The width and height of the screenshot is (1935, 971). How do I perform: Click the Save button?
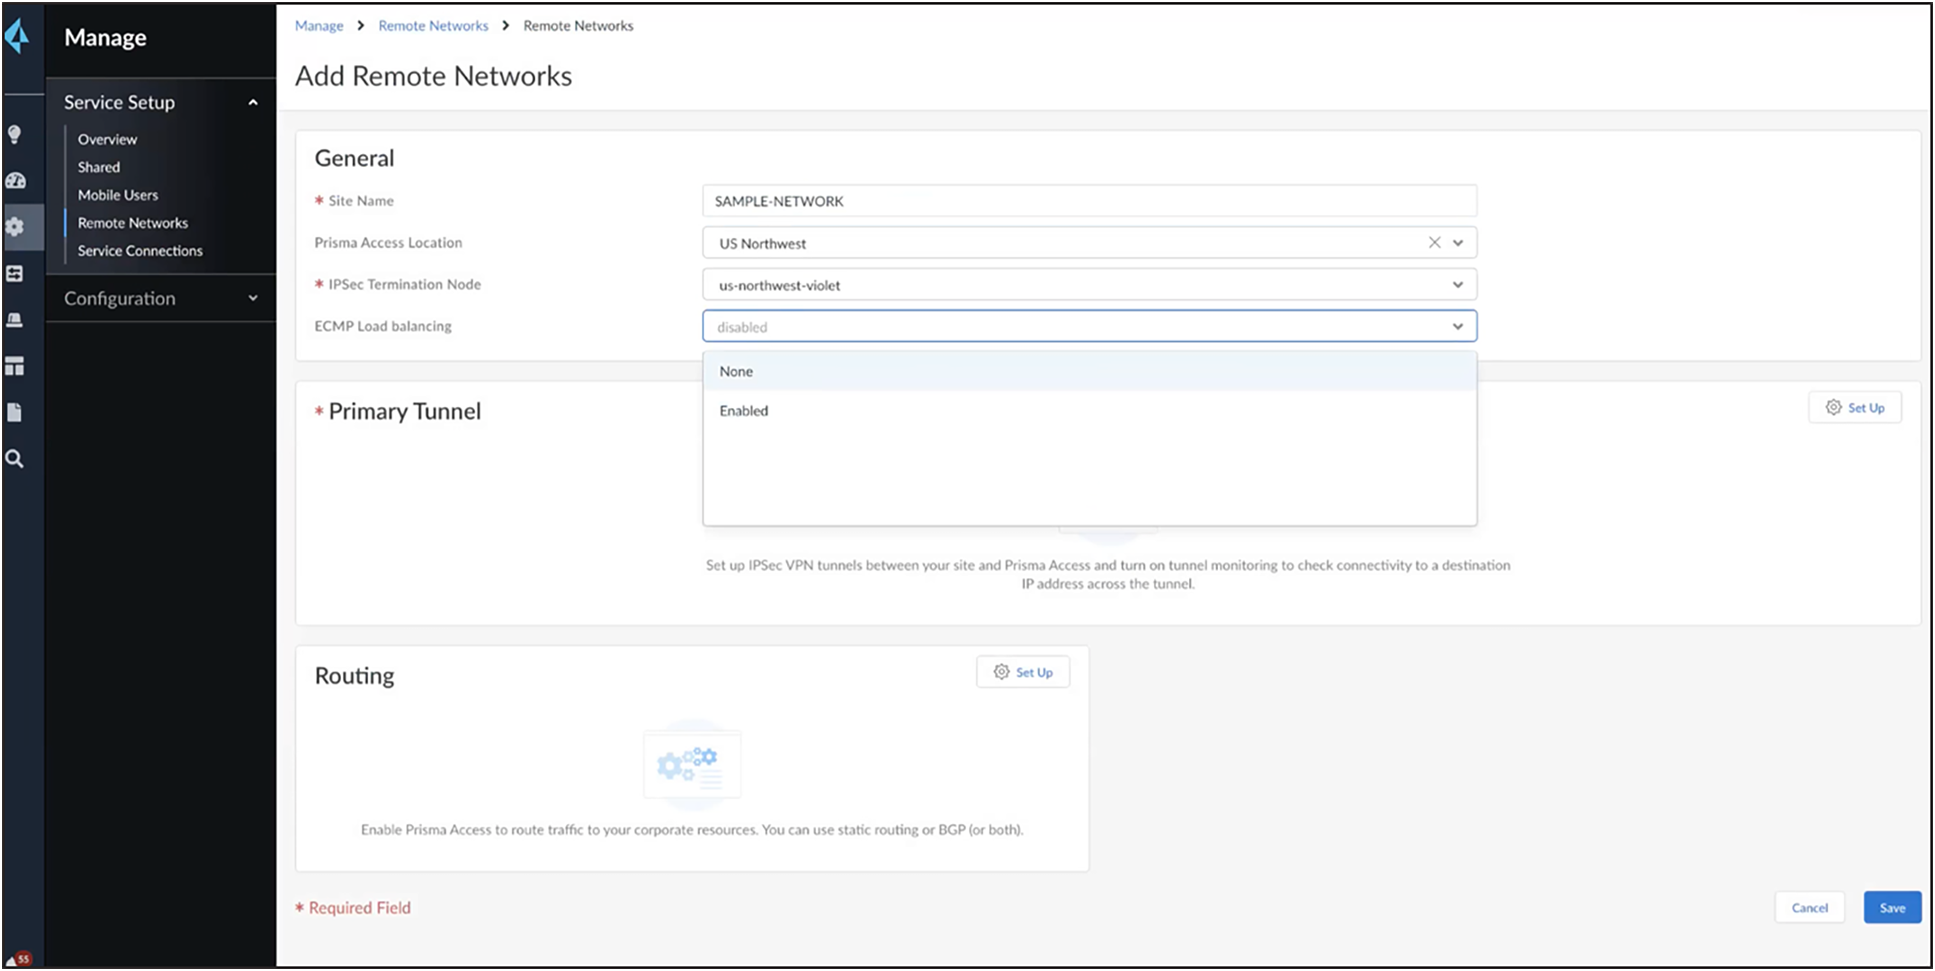point(1892,907)
